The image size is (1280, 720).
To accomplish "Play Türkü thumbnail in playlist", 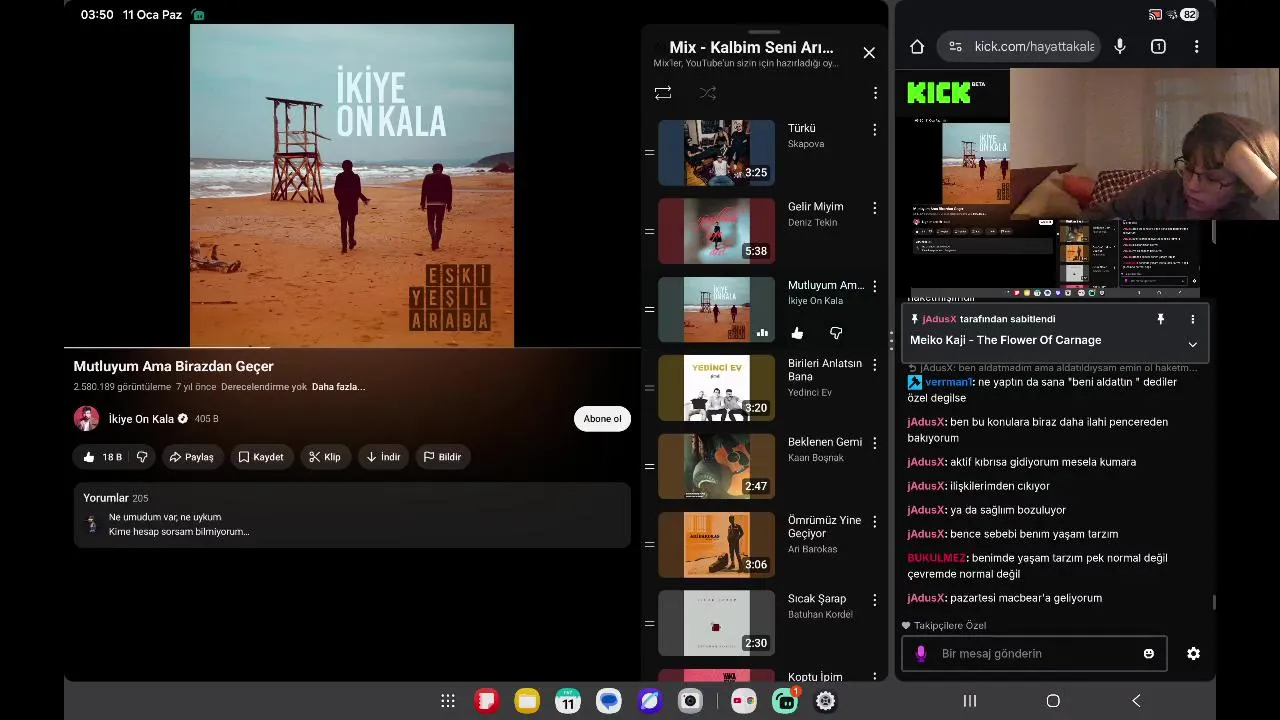I will (x=716, y=153).
